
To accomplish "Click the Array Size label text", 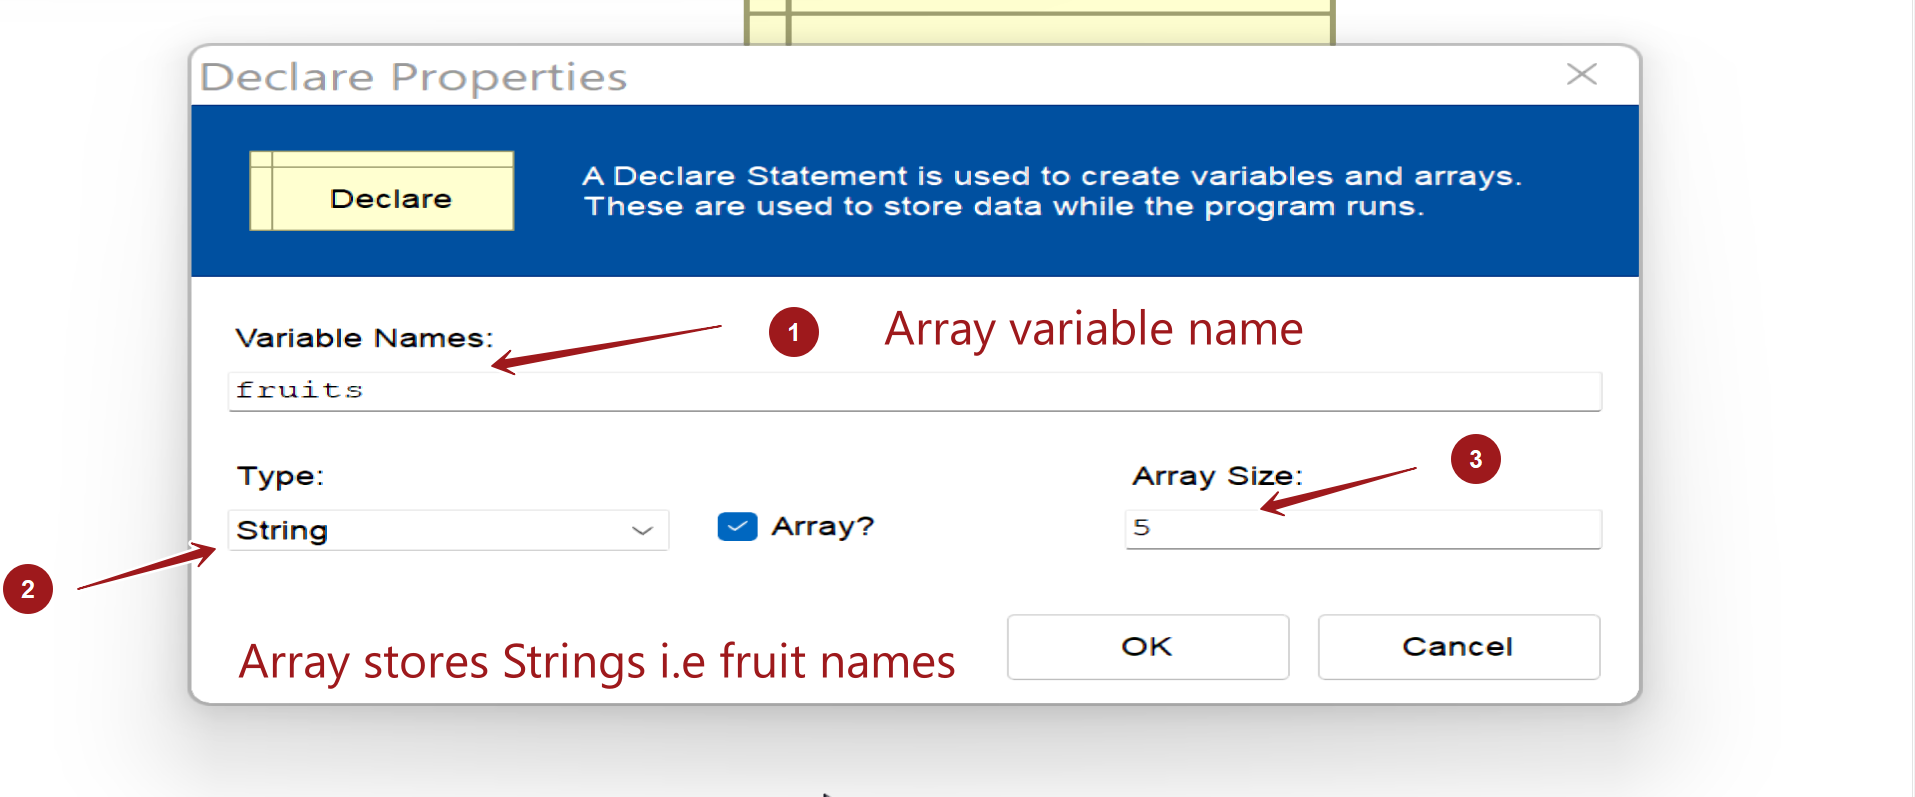I will point(1217,476).
